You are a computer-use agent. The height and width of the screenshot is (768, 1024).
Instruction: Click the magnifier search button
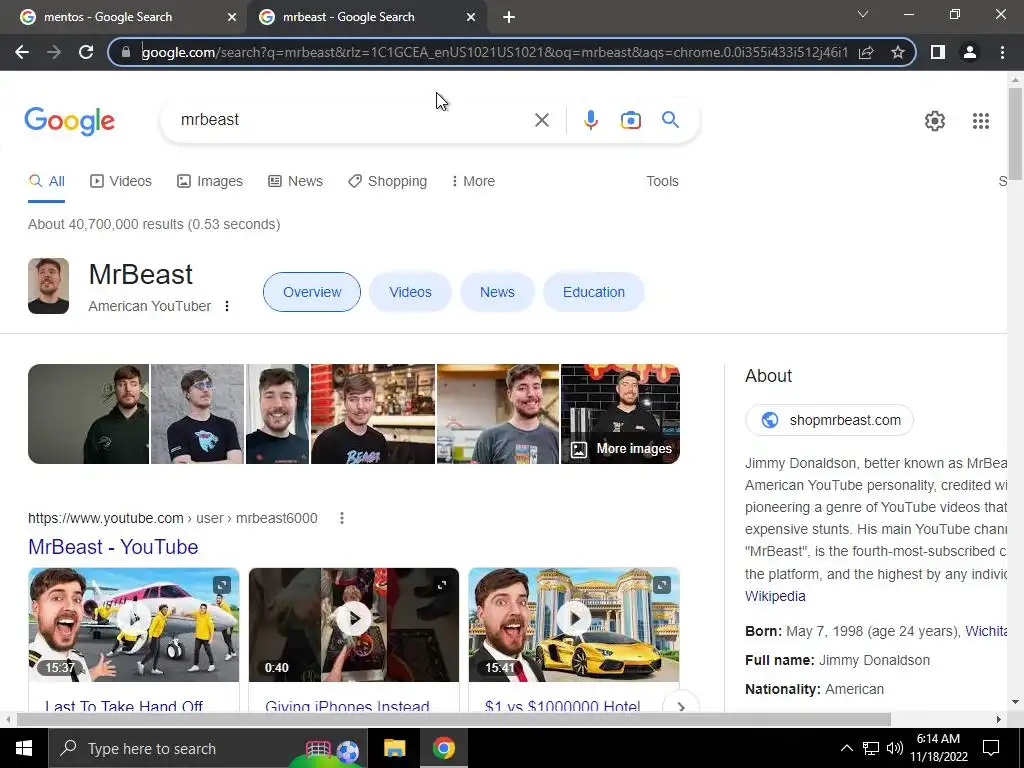tap(670, 120)
